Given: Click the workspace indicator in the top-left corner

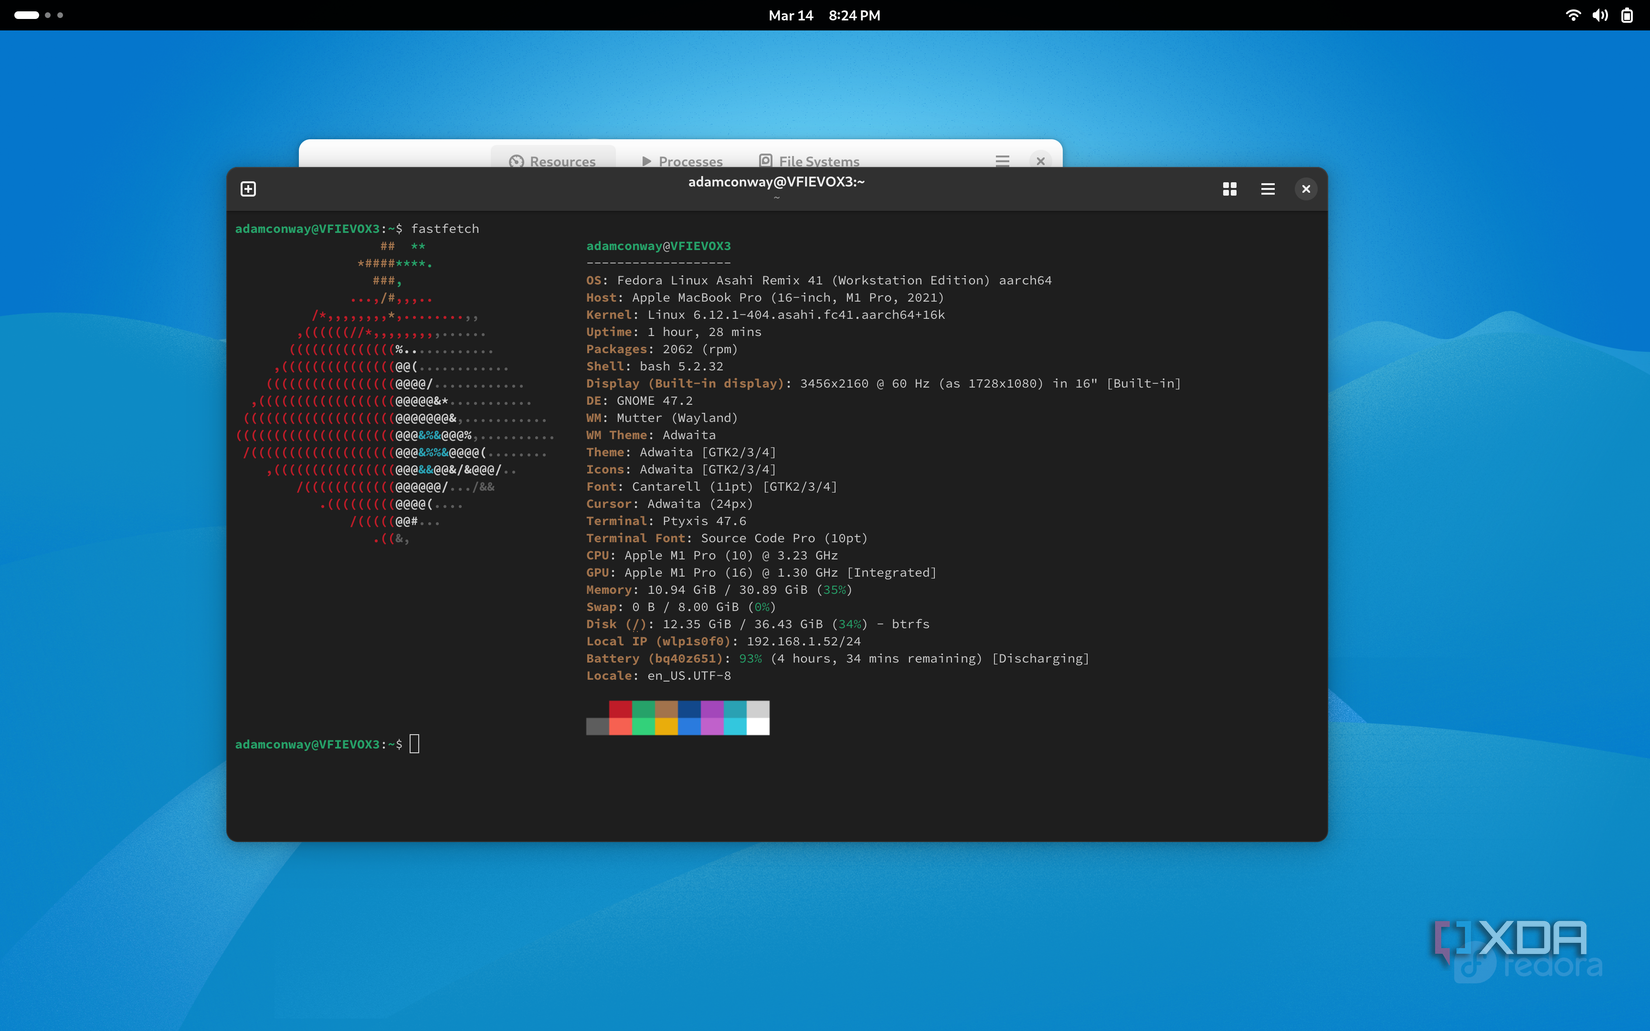Looking at the screenshot, I should (40, 15).
